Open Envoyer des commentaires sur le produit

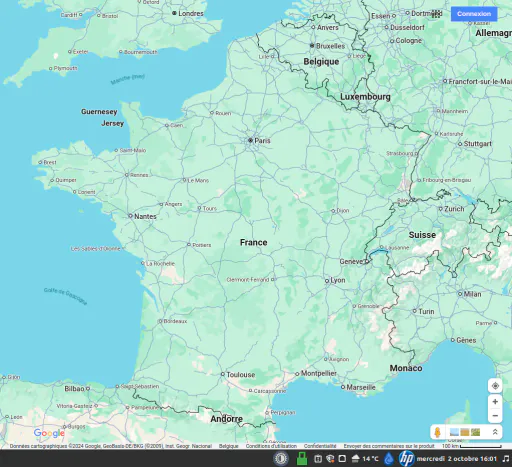[389, 446]
